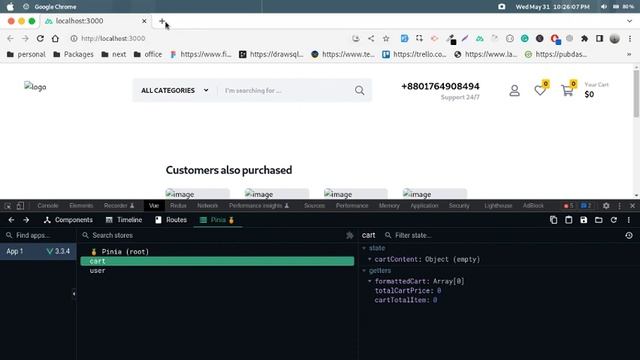640x360 pixels.
Task: Select the user store
Action: (x=217, y=271)
